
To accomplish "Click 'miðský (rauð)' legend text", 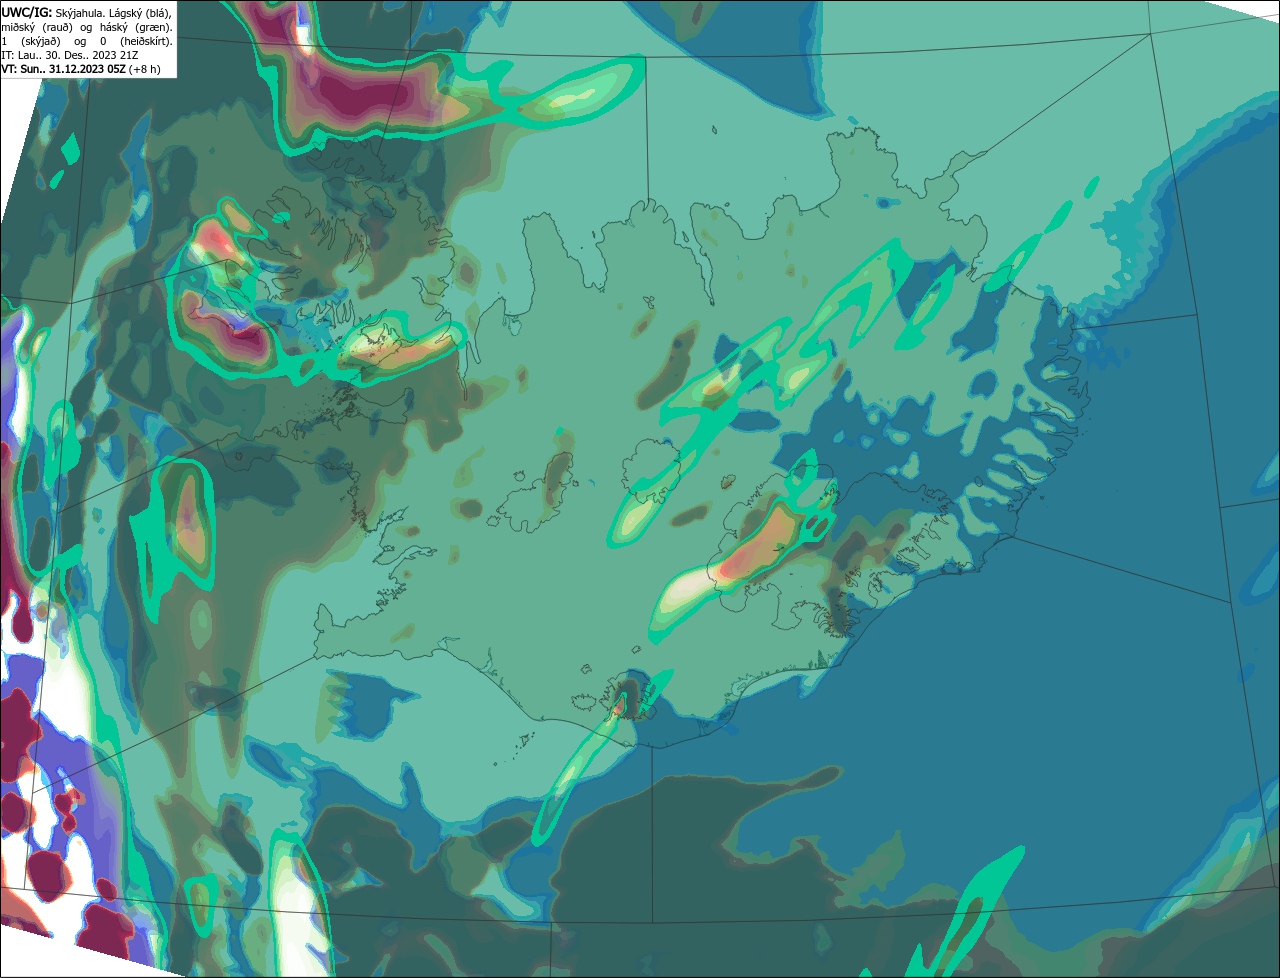I will [x=37, y=28].
